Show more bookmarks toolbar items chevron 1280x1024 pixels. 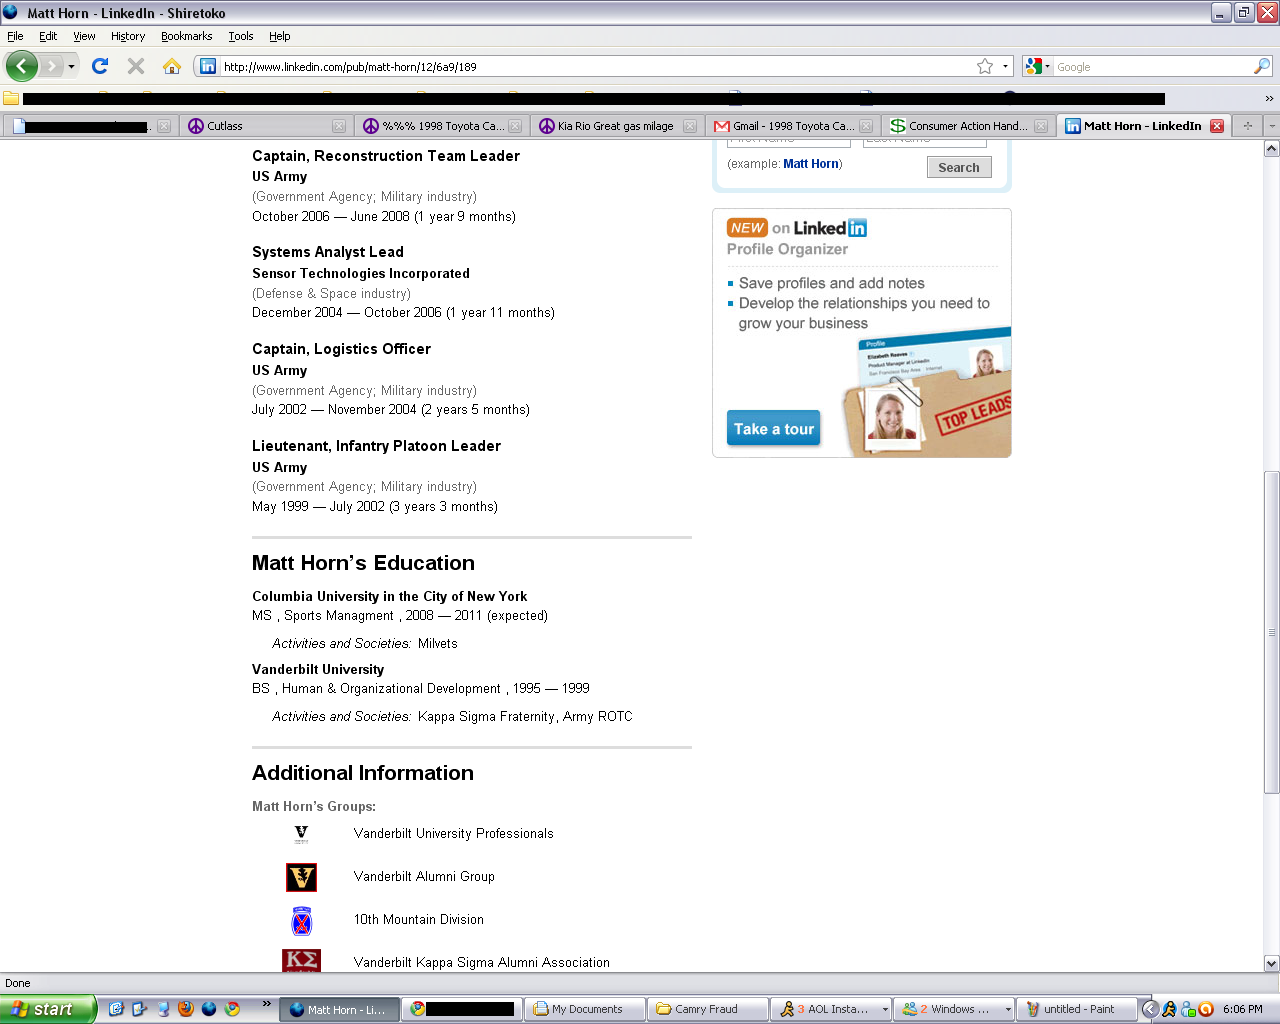coord(1269,98)
